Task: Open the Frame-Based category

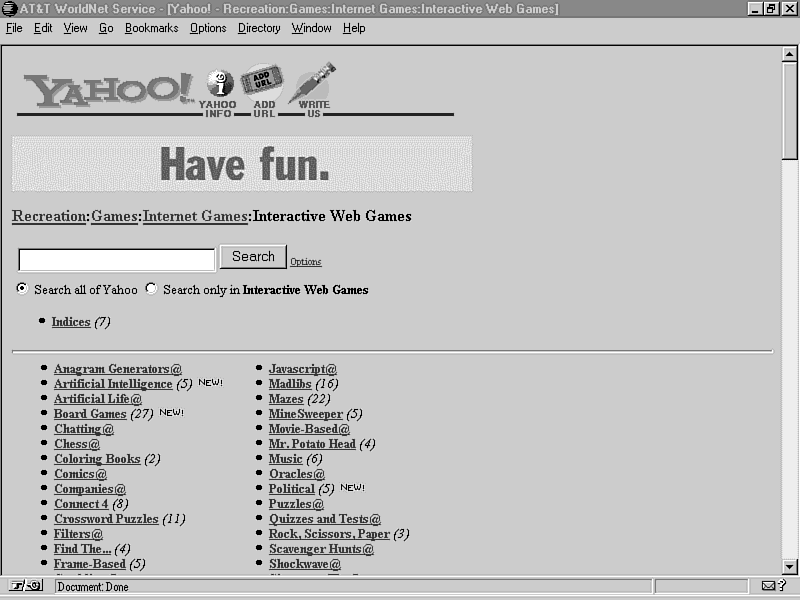Action: tap(90, 564)
